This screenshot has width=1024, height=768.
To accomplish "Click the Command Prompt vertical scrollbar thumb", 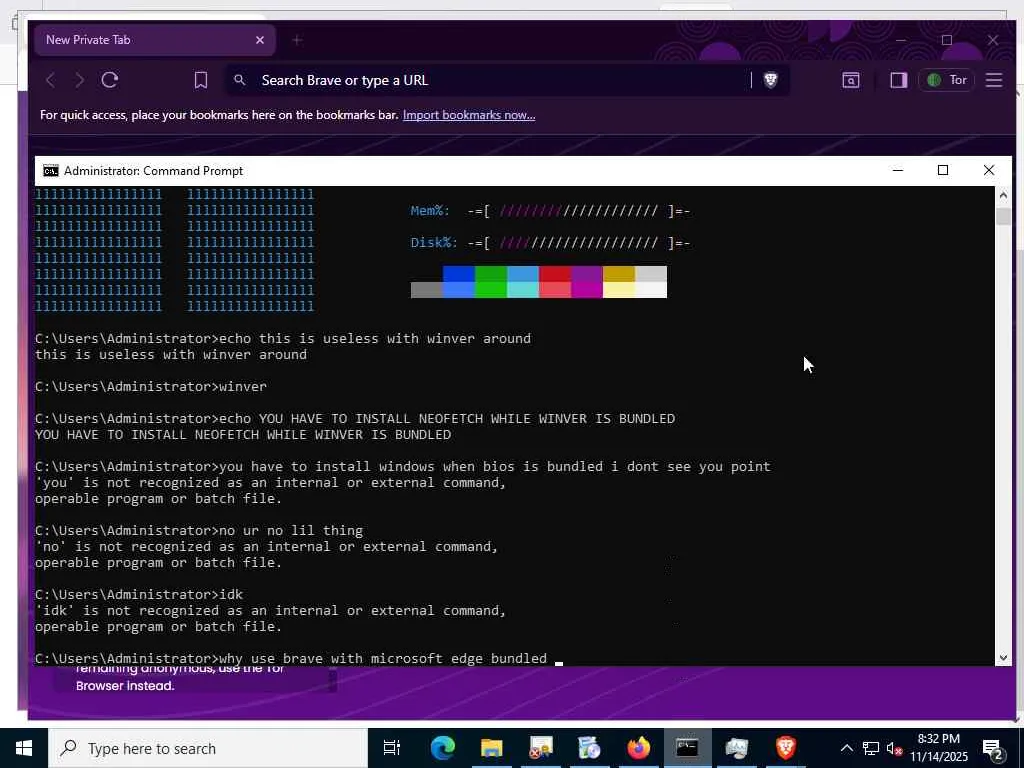I will click(1003, 216).
